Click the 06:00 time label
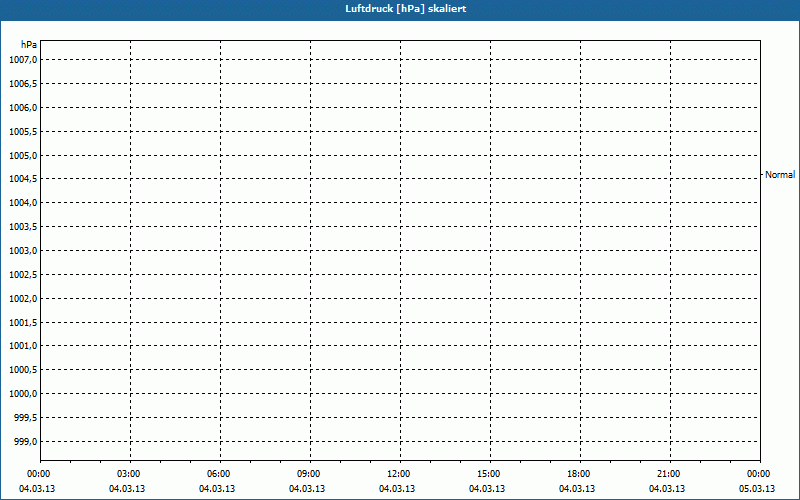The width and height of the screenshot is (800, 500). [218, 474]
